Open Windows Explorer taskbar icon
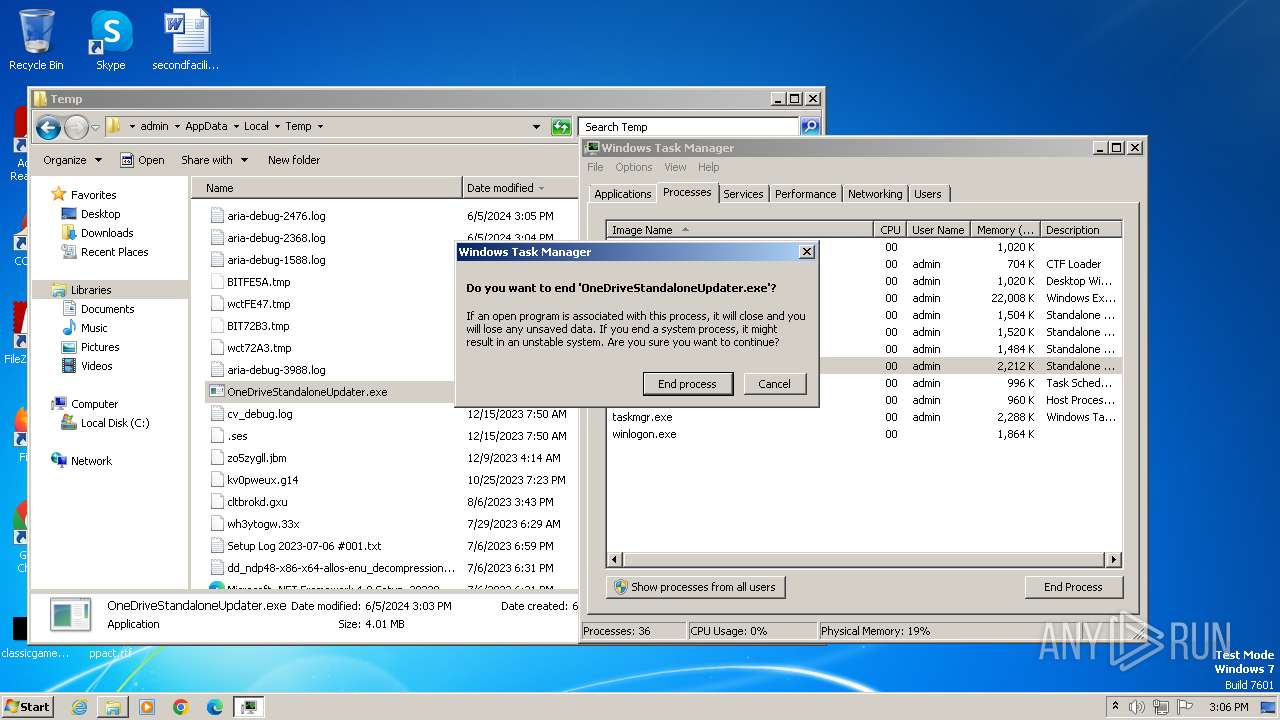The height and width of the screenshot is (720, 1280). tap(113, 707)
